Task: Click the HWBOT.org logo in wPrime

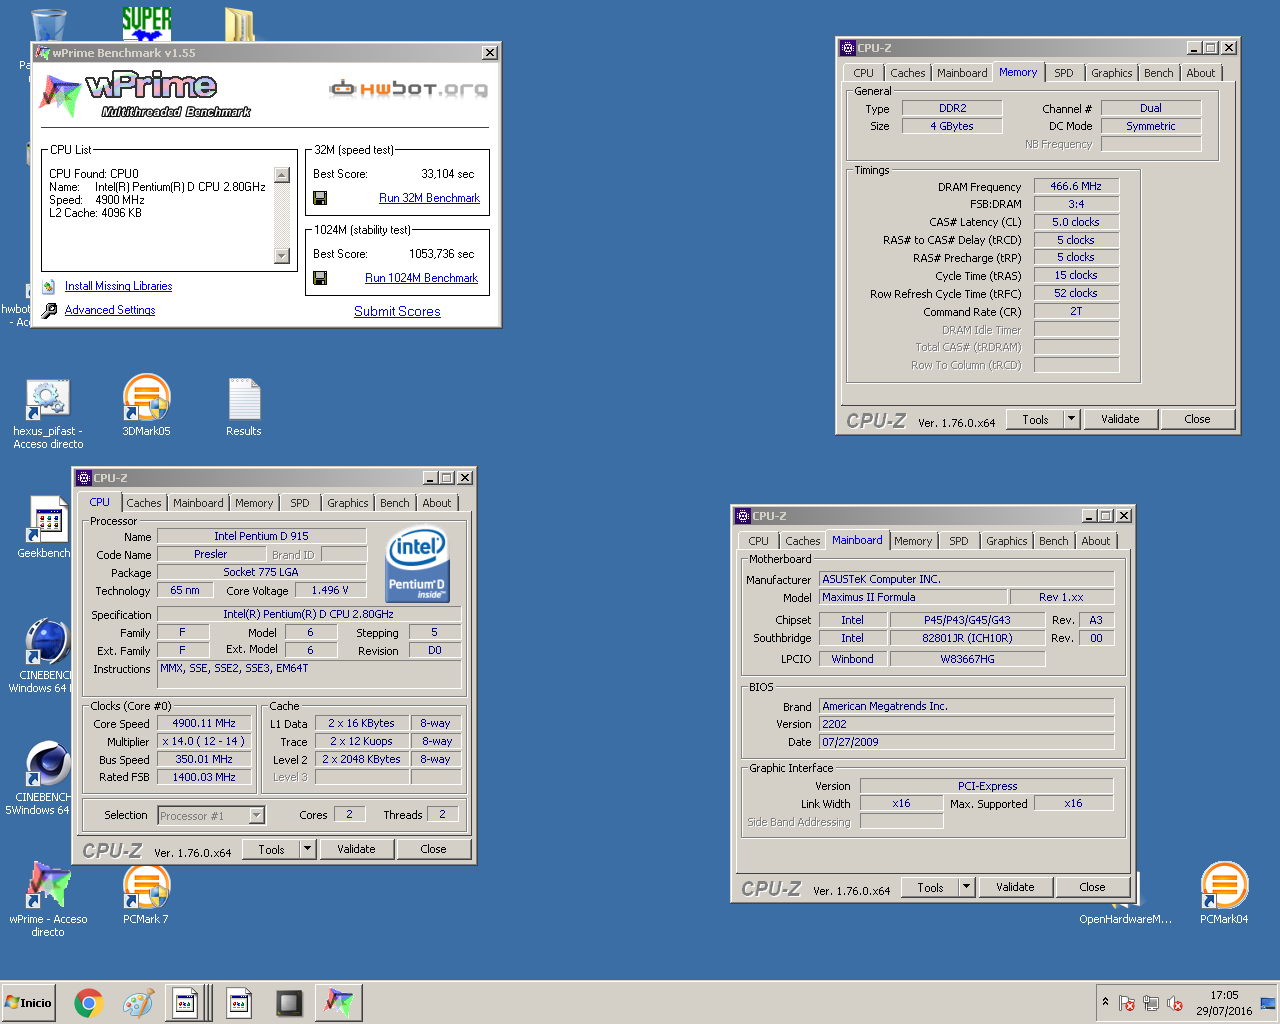Action: (x=409, y=89)
